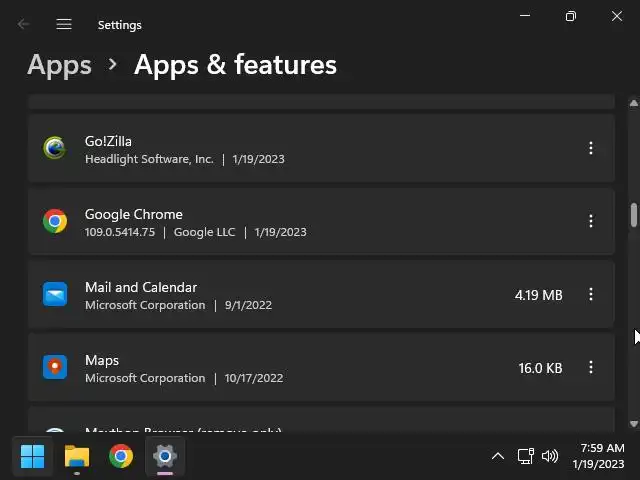Image resolution: width=640 pixels, height=480 pixels.
Task: Show hidden icons tray chevron
Action: pyautogui.click(x=497, y=457)
